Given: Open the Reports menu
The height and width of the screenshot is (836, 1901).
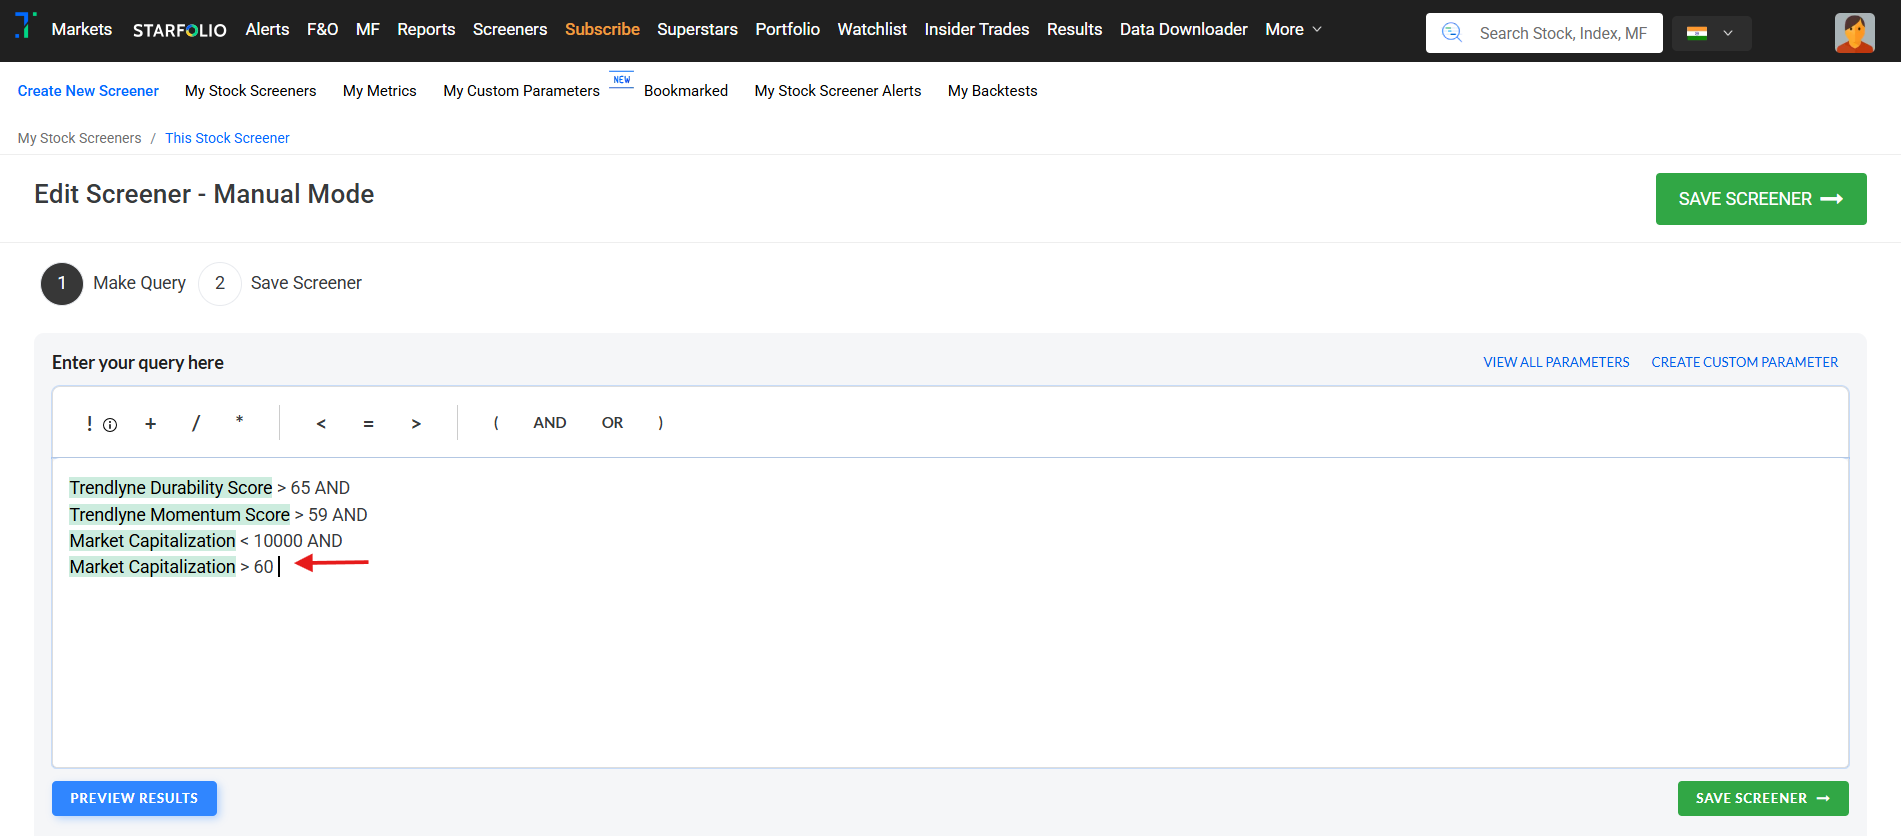Looking at the screenshot, I should pos(426,30).
